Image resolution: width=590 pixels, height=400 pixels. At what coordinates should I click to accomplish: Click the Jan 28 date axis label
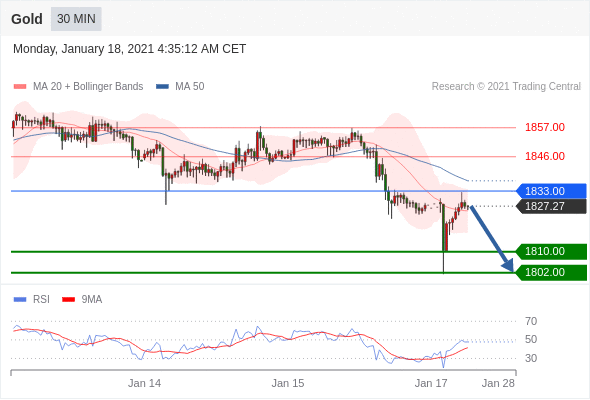tap(498, 383)
